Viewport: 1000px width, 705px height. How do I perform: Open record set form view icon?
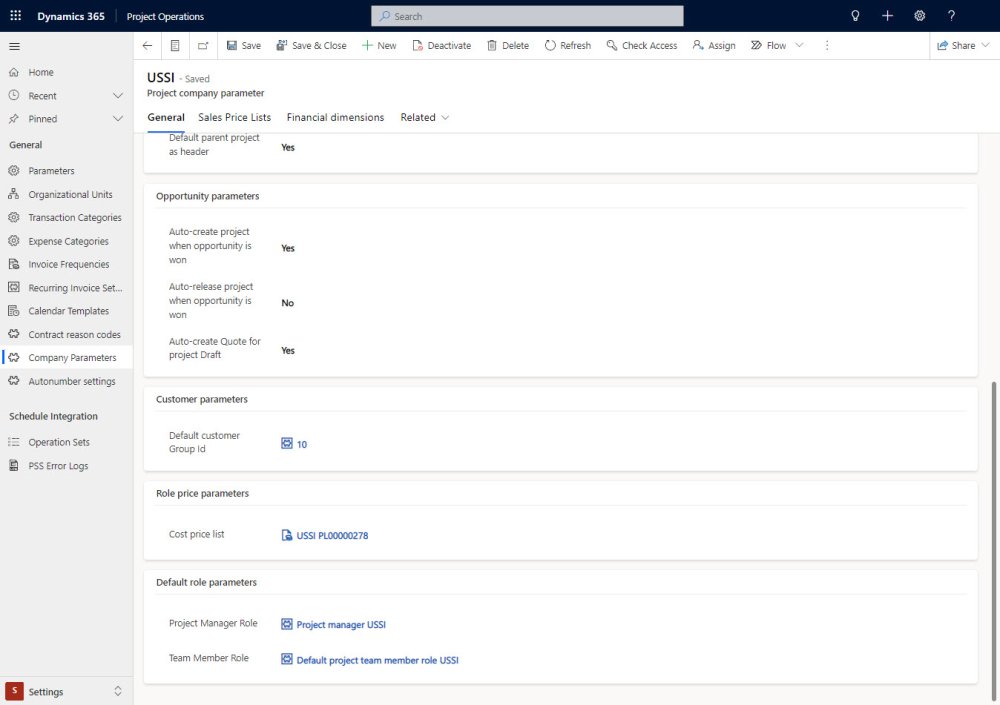(175, 45)
